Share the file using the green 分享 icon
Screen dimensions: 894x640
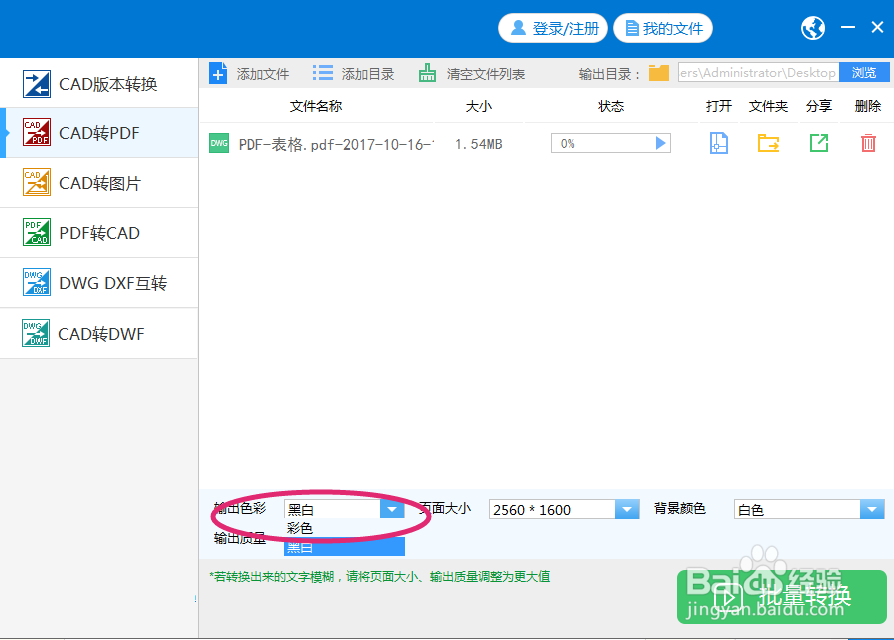point(818,143)
